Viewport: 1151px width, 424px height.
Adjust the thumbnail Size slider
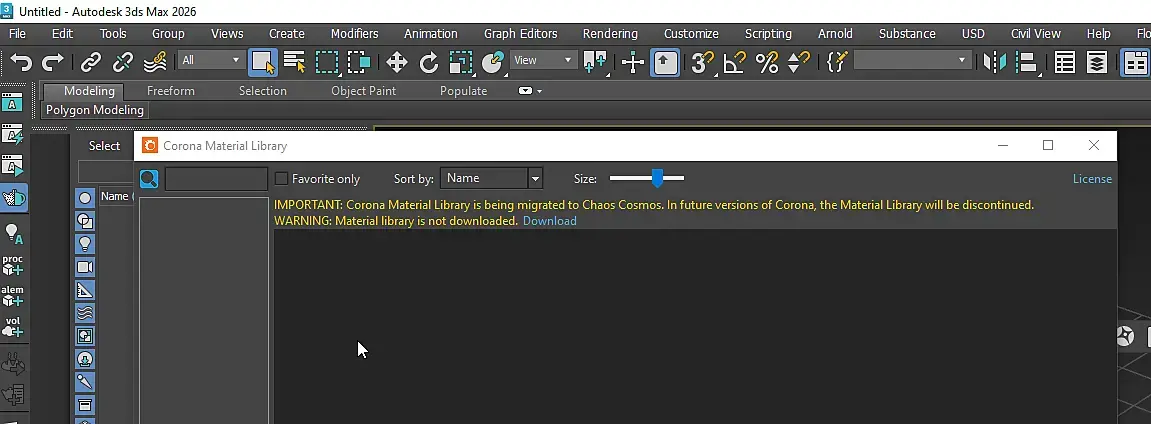coord(658,178)
